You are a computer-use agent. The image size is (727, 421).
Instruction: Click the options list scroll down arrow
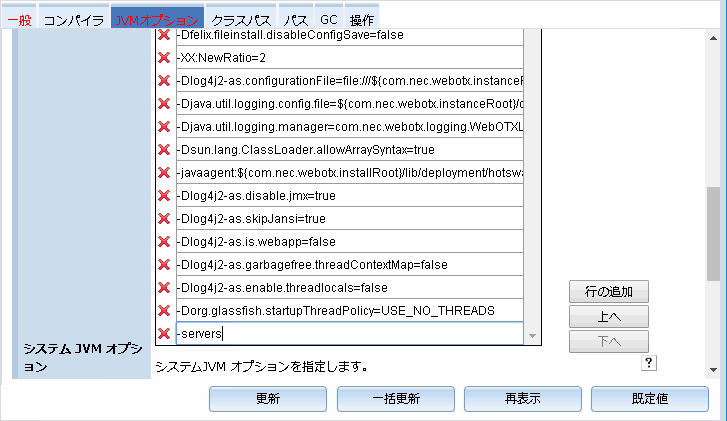pyautogui.click(x=532, y=337)
